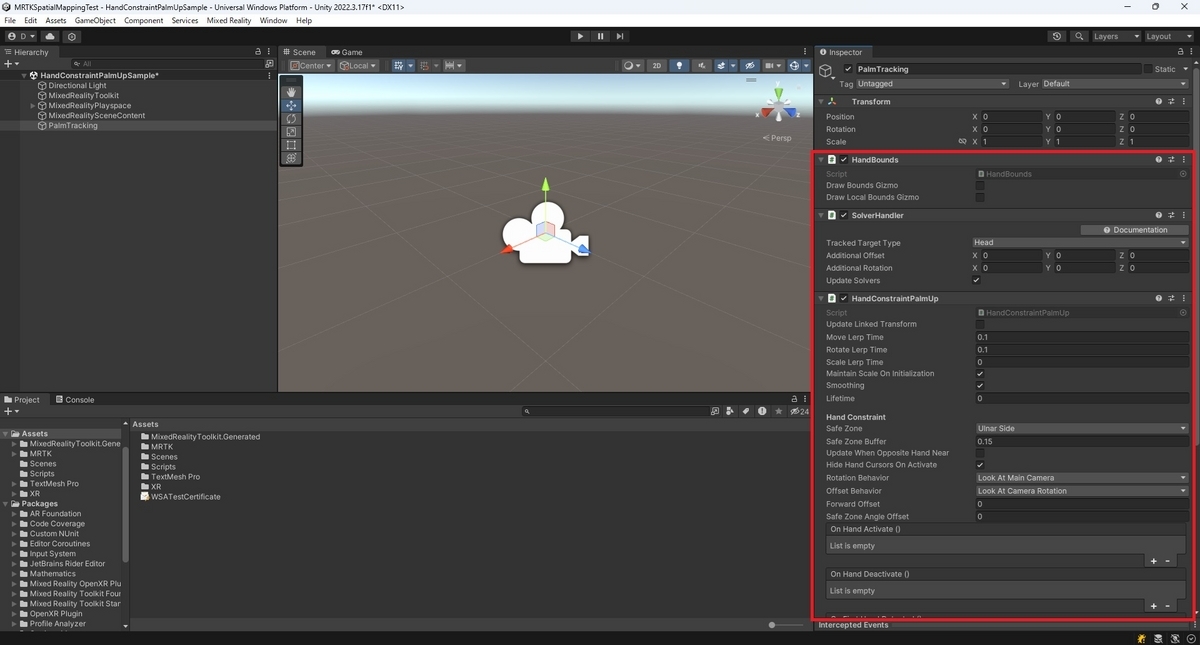Select the Rotate tool in Scene overlay
The height and width of the screenshot is (645, 1200).
click(291, 118)
